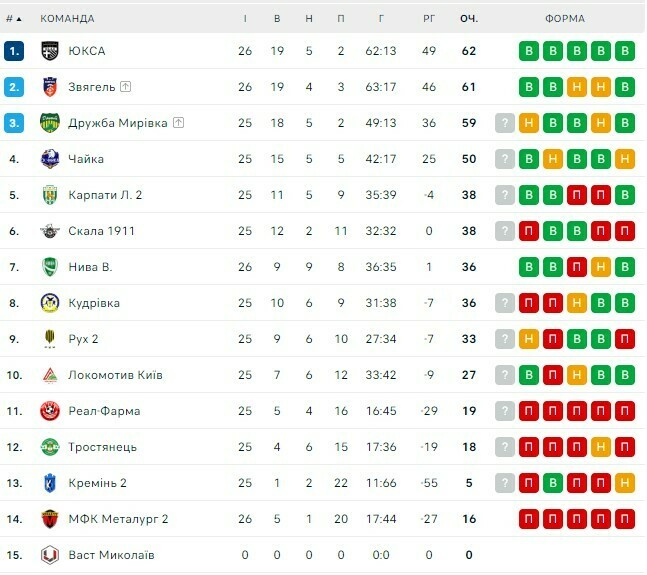Open the Скала 1911 team page
Image resolution: width=647 pixels, height=575 pixels.
pyautogui.click(x=101, y=231)
